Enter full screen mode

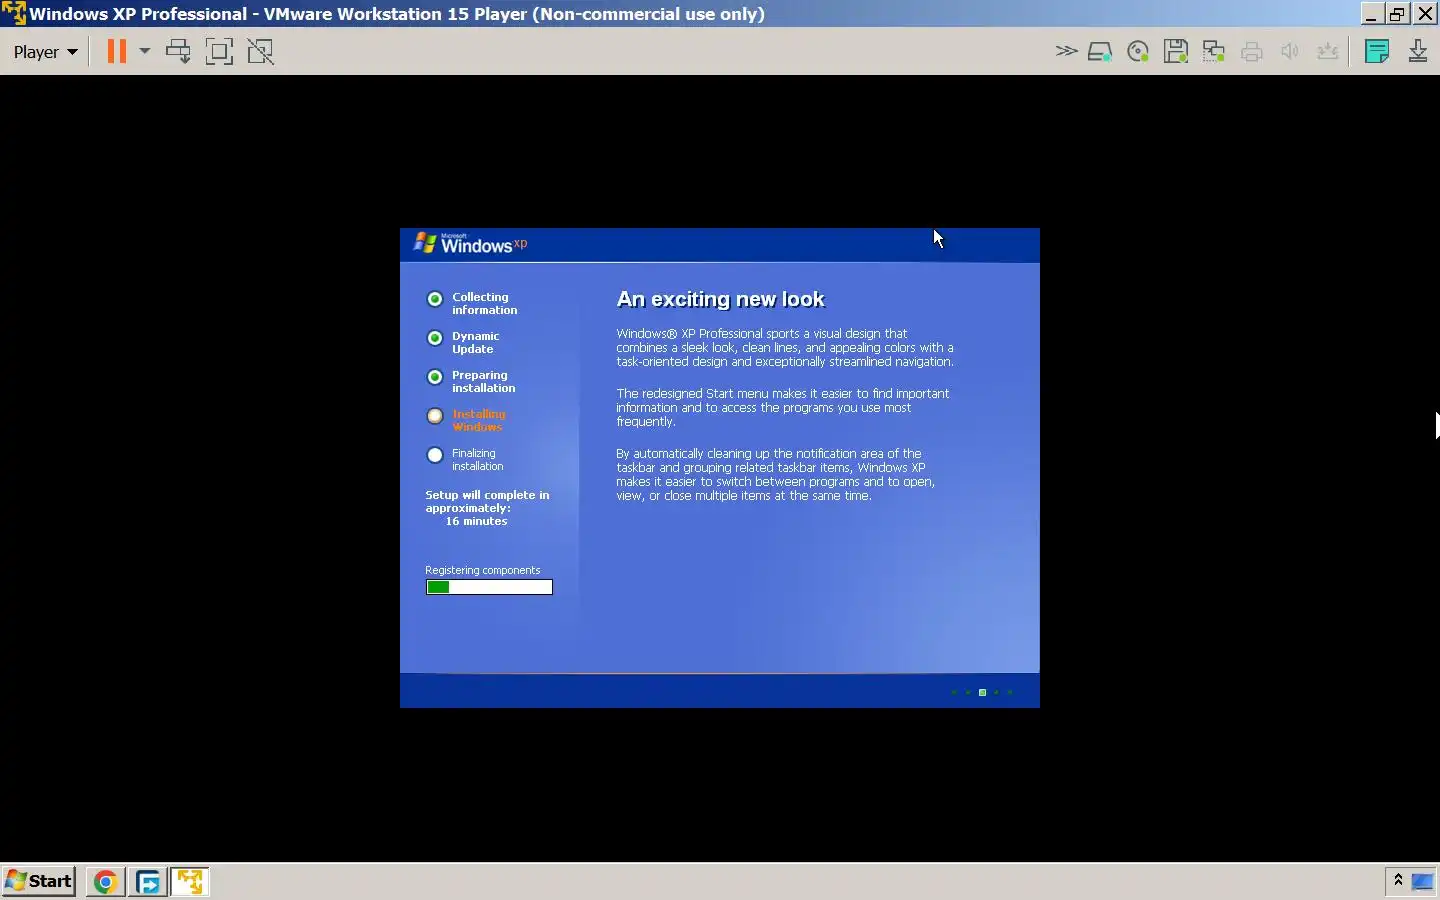(x=219, y=51)
